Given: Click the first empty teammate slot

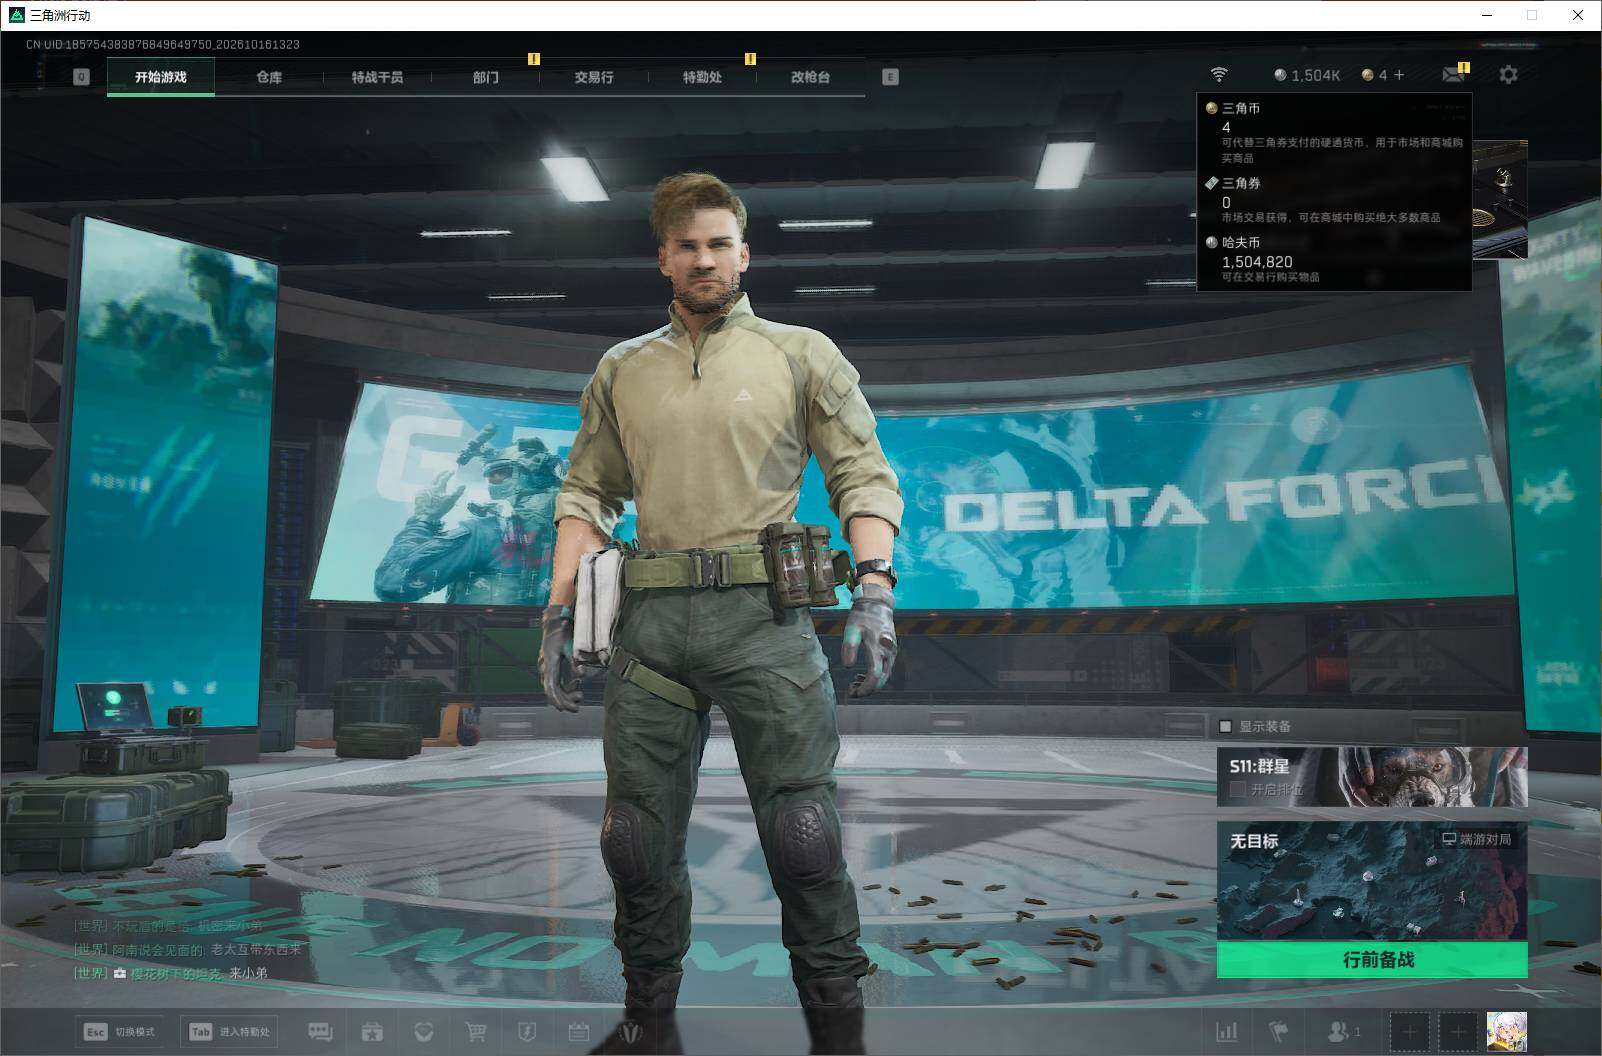Looking at the screenshot, I should [x=1409, y=1031].
